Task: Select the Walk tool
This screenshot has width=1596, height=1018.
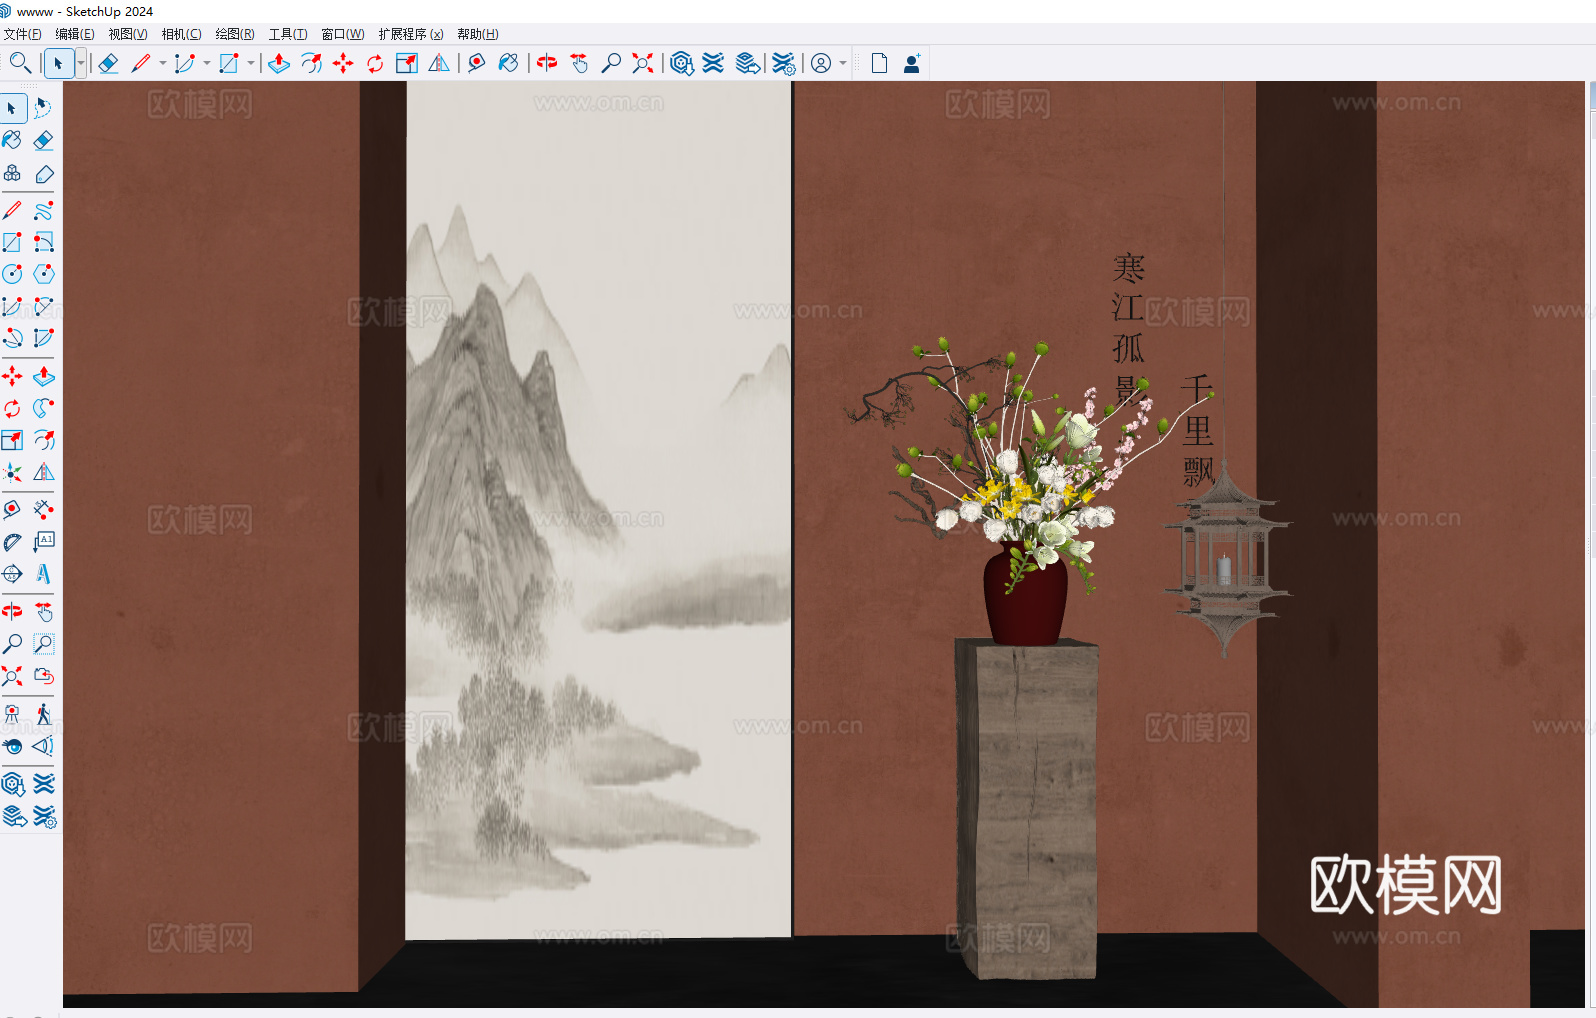Action: (43, 714)
